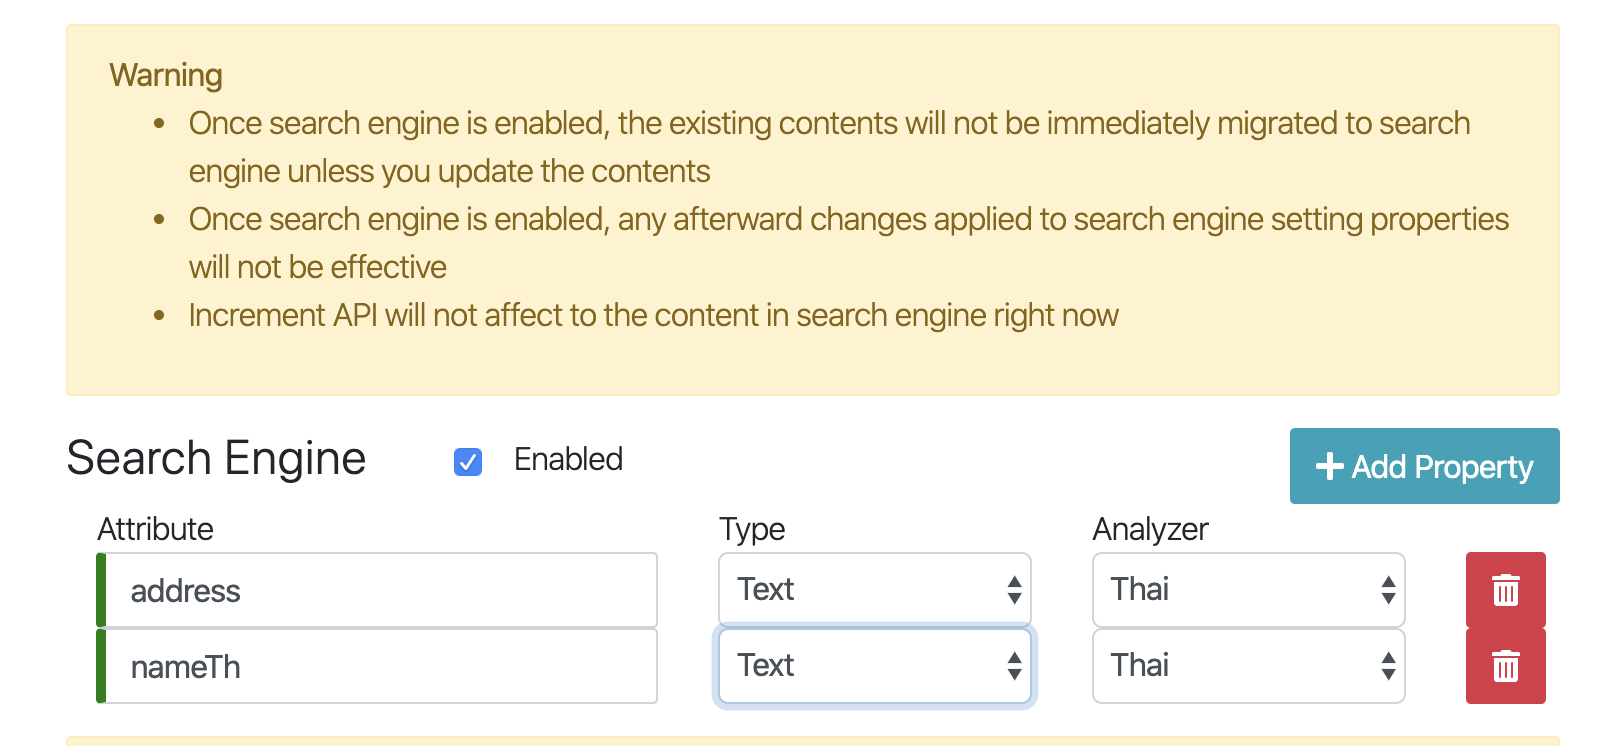Click trash icon for nameTh row
The image size is (1602, 746).
click(x=1505, y=666)
